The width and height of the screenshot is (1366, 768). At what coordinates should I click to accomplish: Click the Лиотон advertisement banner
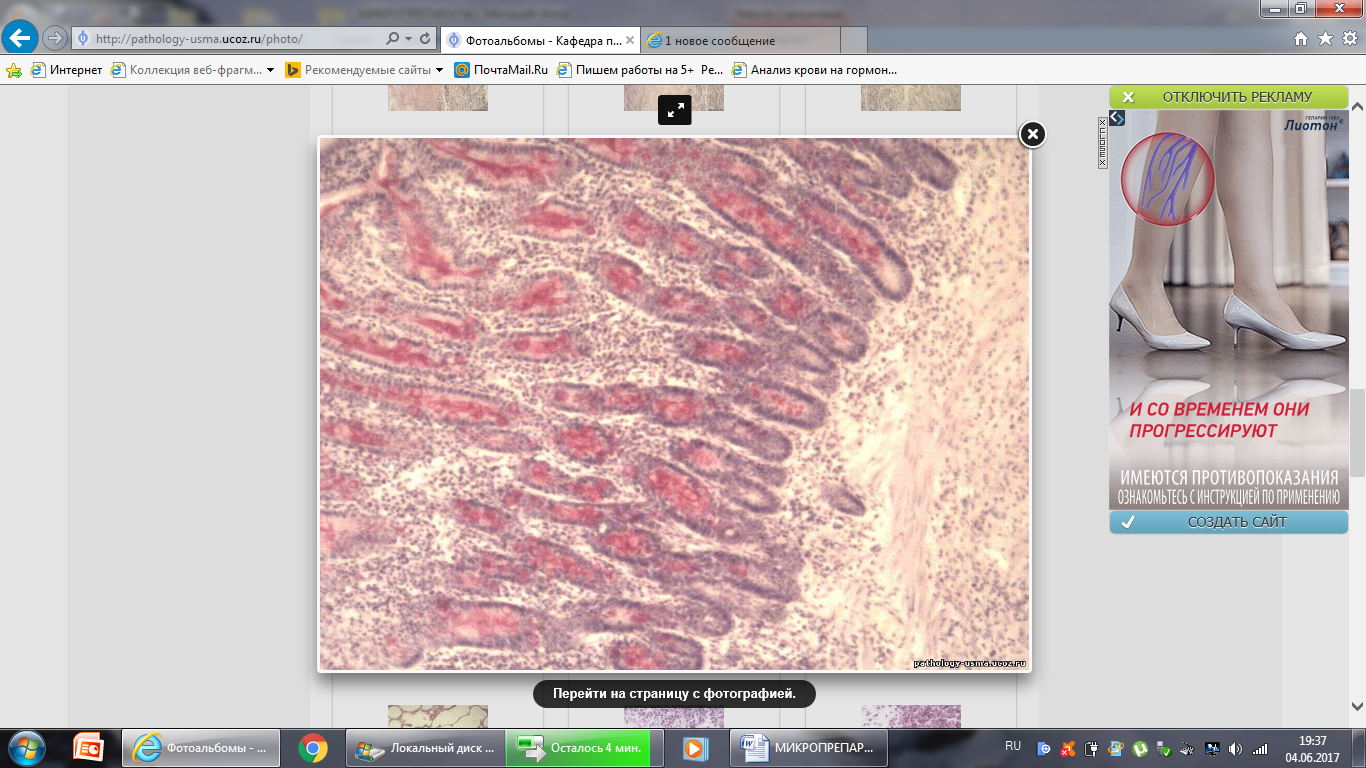(1229, 309)
